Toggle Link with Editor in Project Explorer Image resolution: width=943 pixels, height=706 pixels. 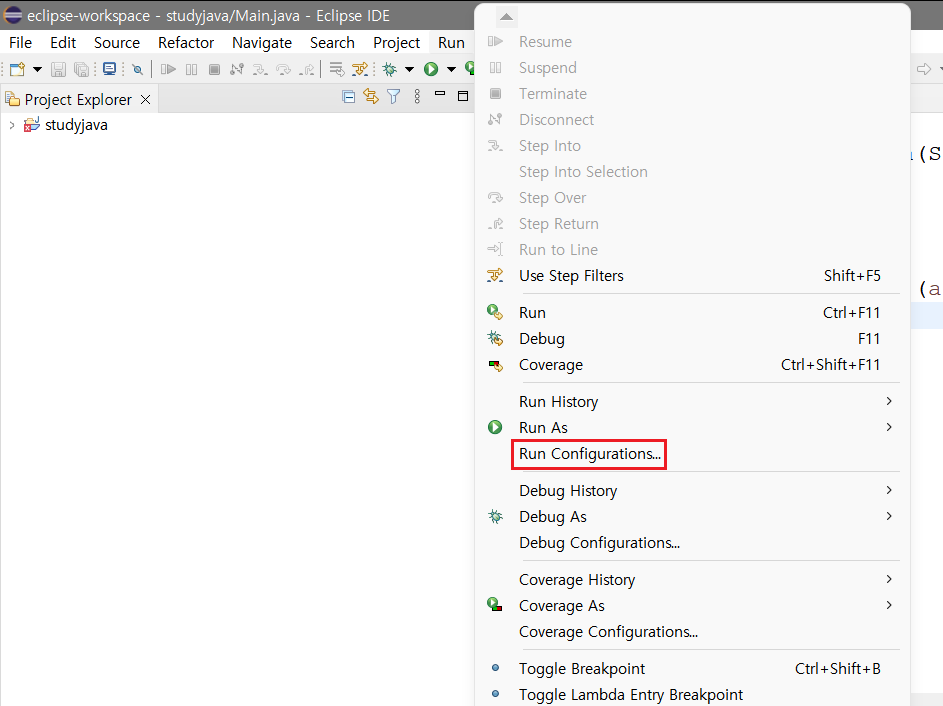(371, 97)
